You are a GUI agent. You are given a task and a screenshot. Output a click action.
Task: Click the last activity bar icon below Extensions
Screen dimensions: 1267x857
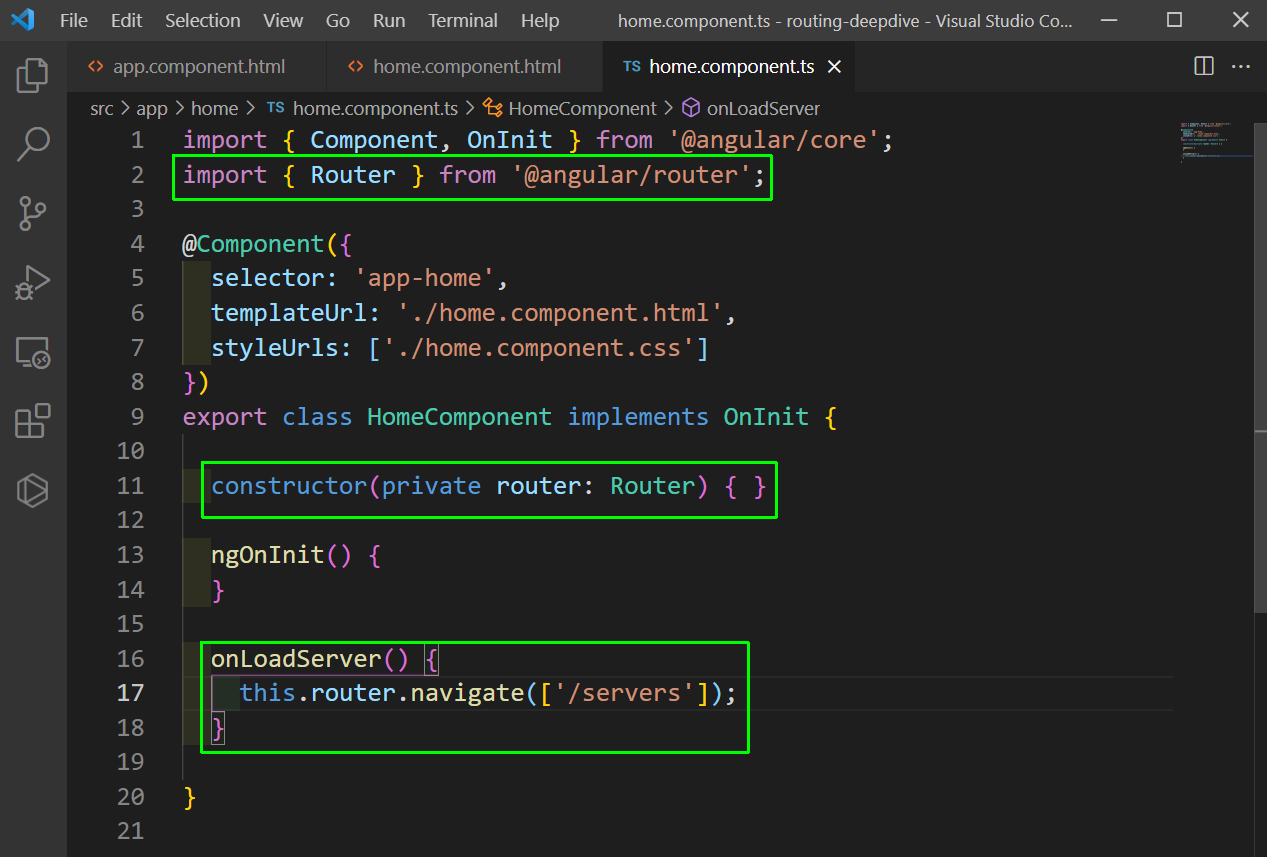pos(33,490)
